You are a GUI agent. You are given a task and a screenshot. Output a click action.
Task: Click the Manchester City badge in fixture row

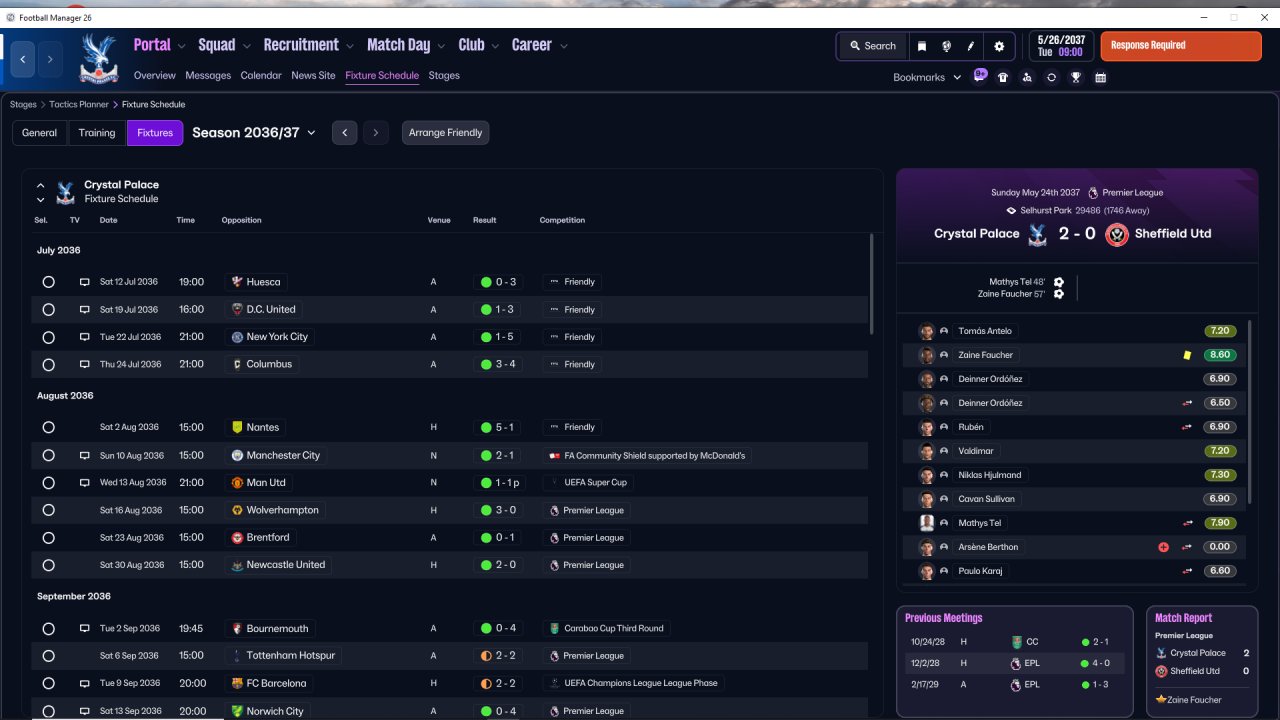[237, 455]
